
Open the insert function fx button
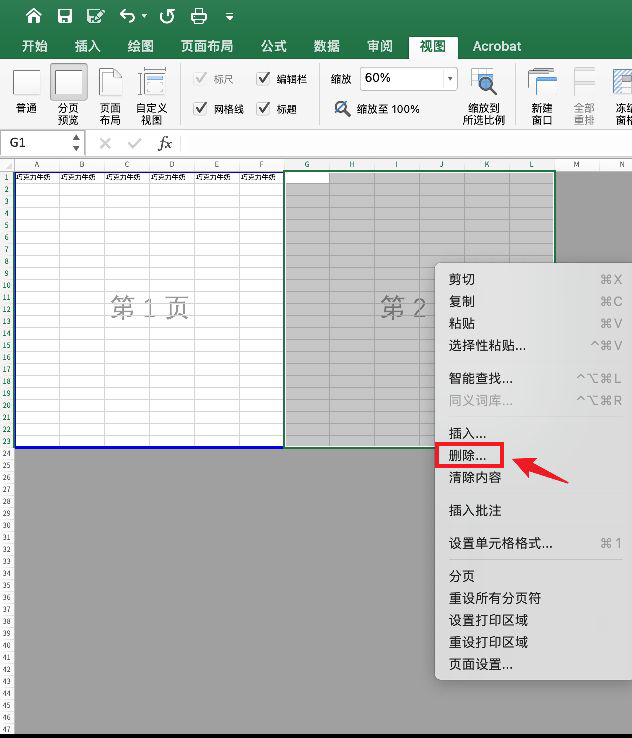coord(165,143)
